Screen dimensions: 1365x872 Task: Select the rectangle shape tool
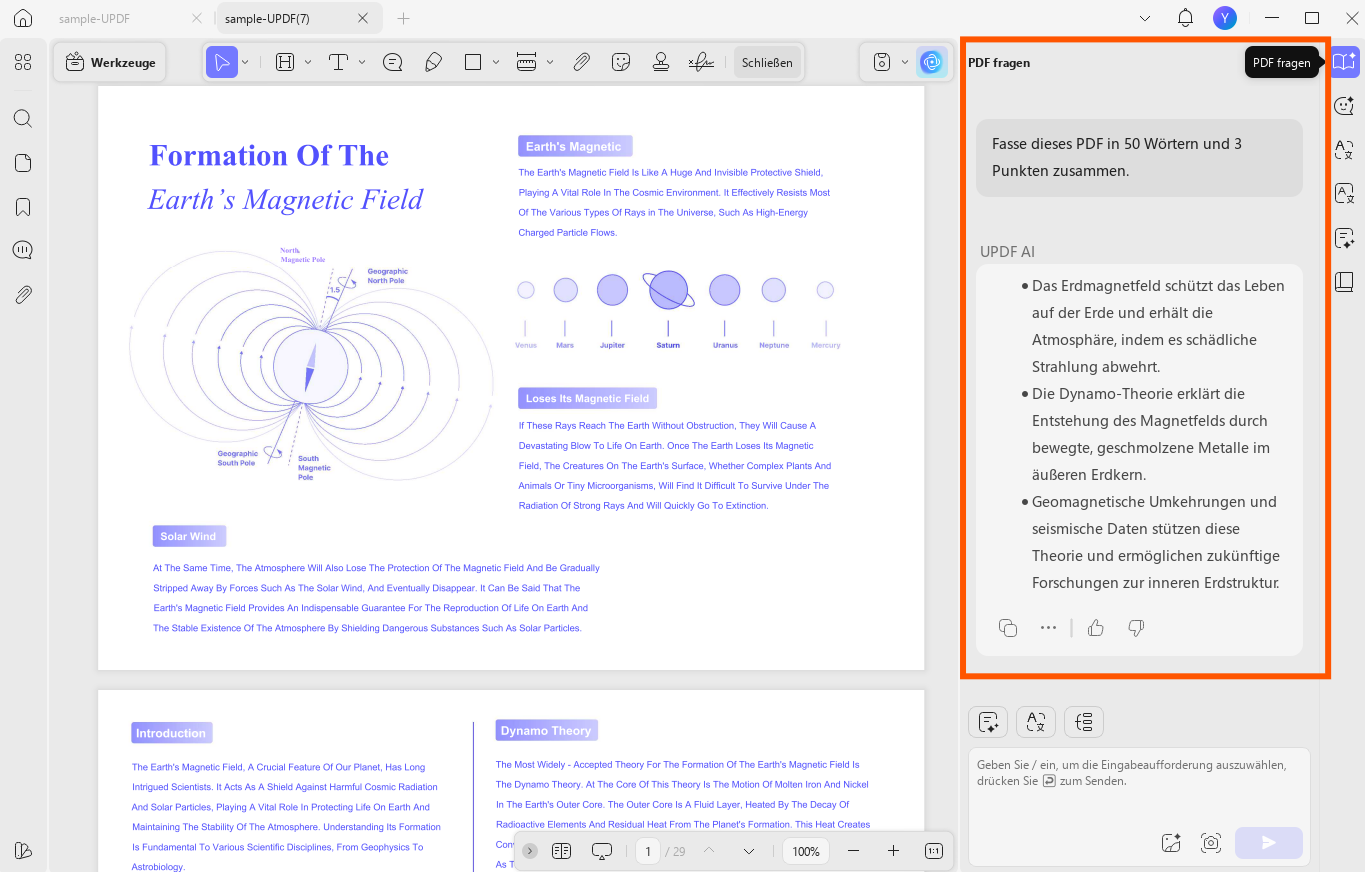[473, 62]
